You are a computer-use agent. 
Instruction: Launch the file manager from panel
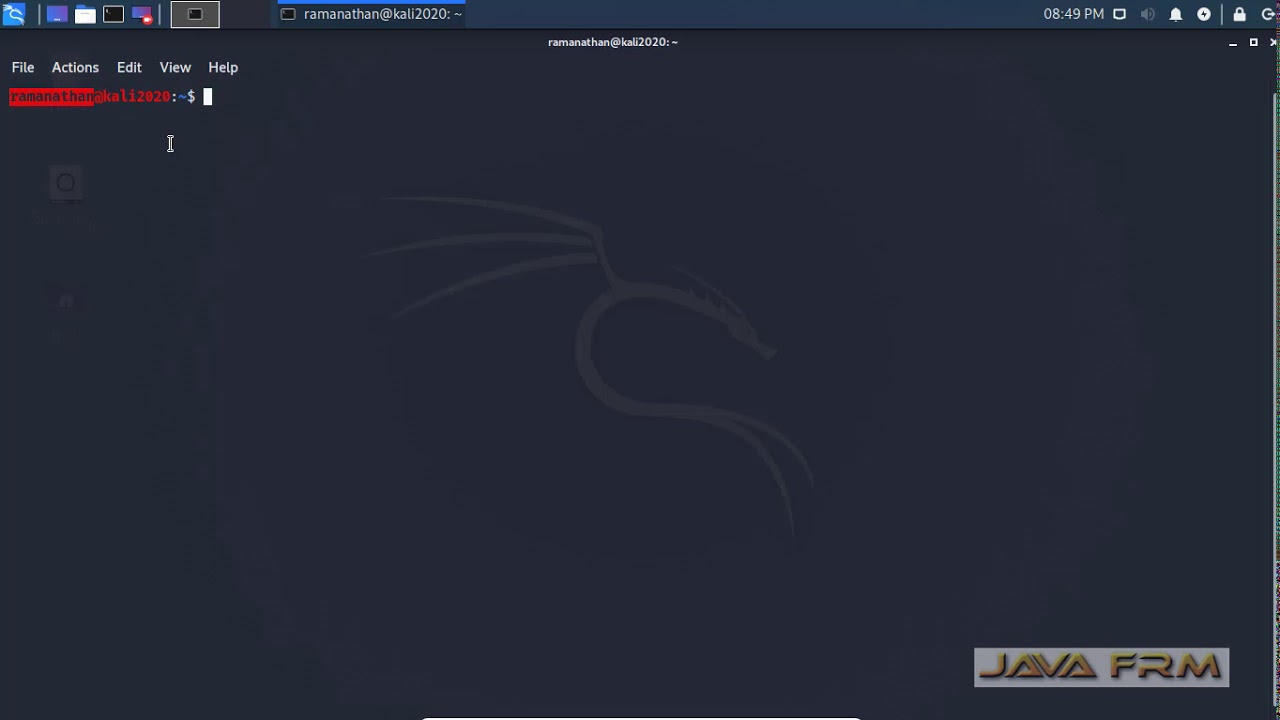coord(85,14)
